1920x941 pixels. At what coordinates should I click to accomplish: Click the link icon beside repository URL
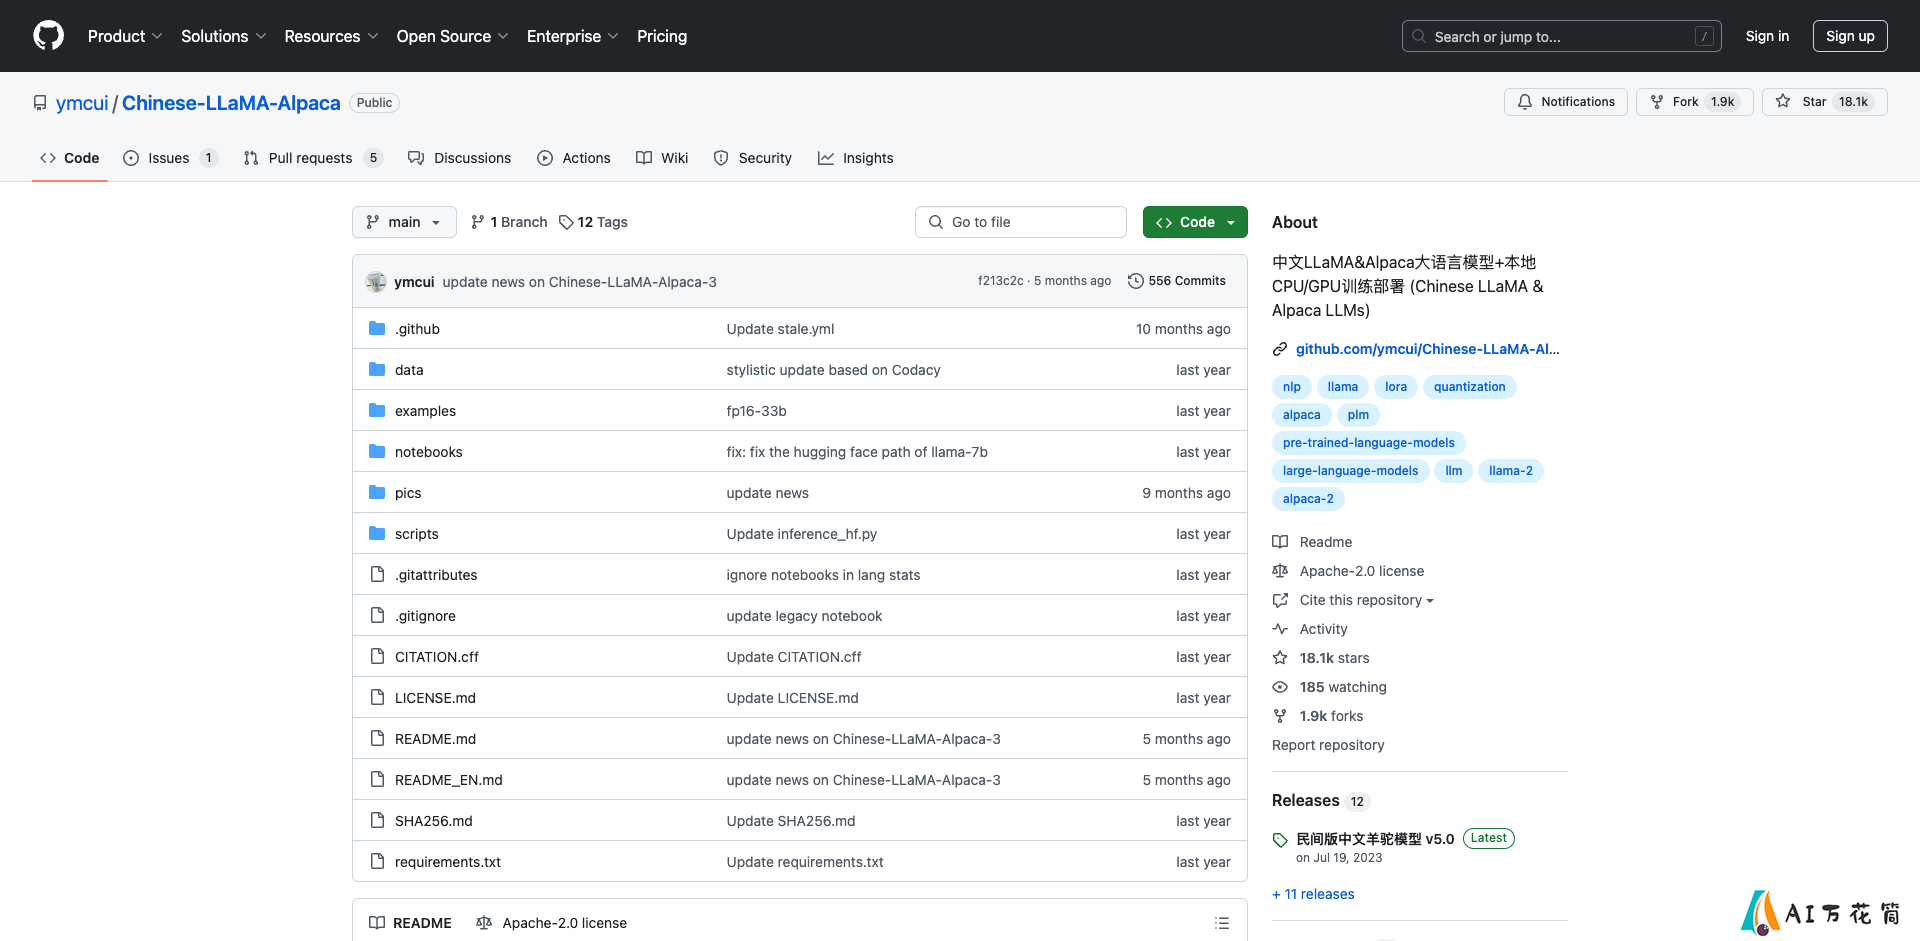coord(1280,349)
